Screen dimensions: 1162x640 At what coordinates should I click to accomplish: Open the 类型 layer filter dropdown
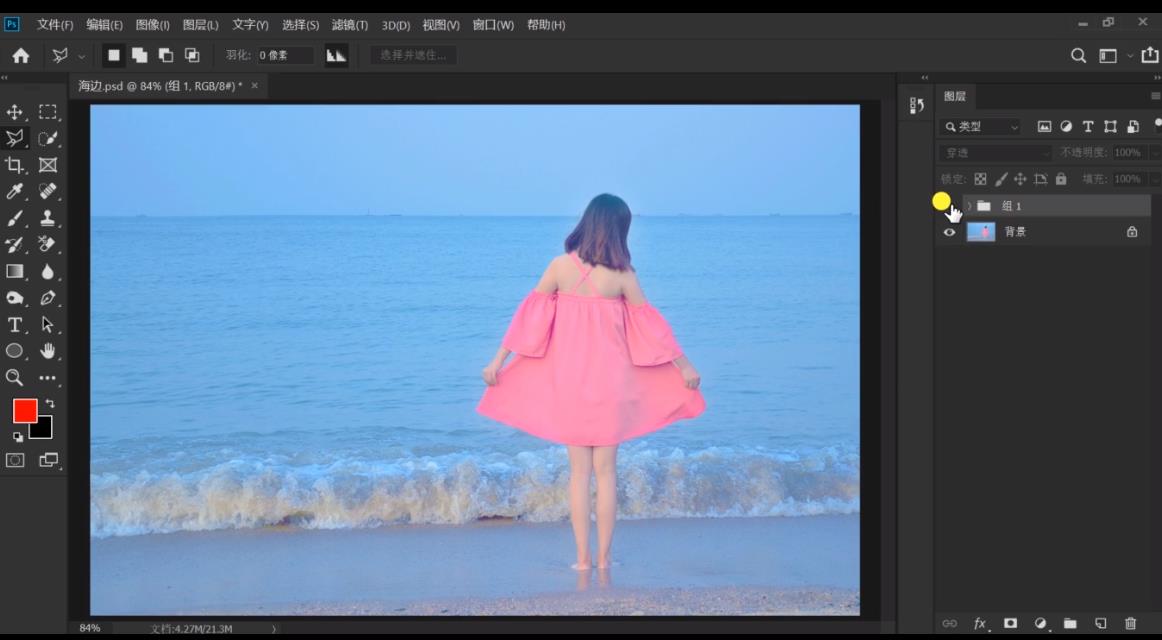click(981, 127)
